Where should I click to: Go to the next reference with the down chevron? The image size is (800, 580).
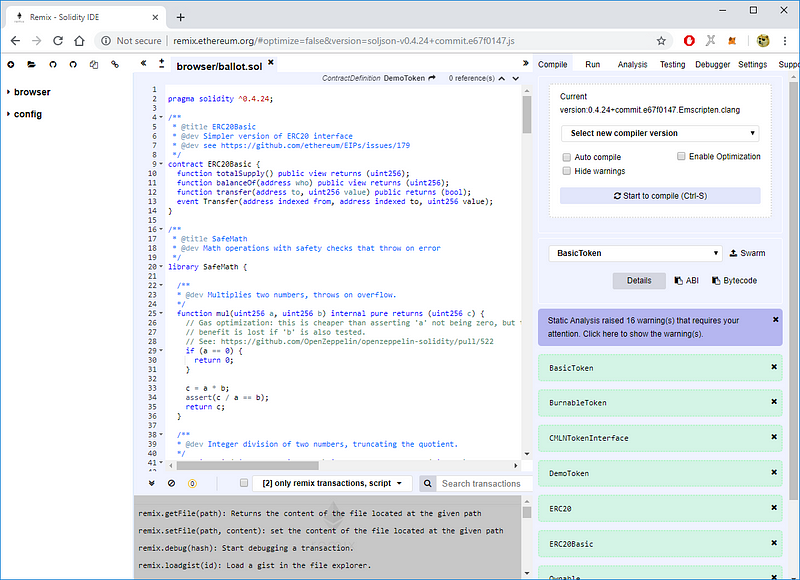point(516,79)
